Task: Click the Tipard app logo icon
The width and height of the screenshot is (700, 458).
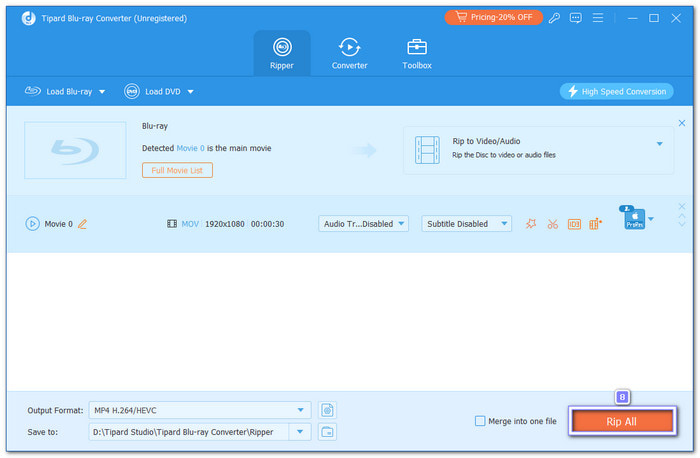Action: [x=29, y=18]
